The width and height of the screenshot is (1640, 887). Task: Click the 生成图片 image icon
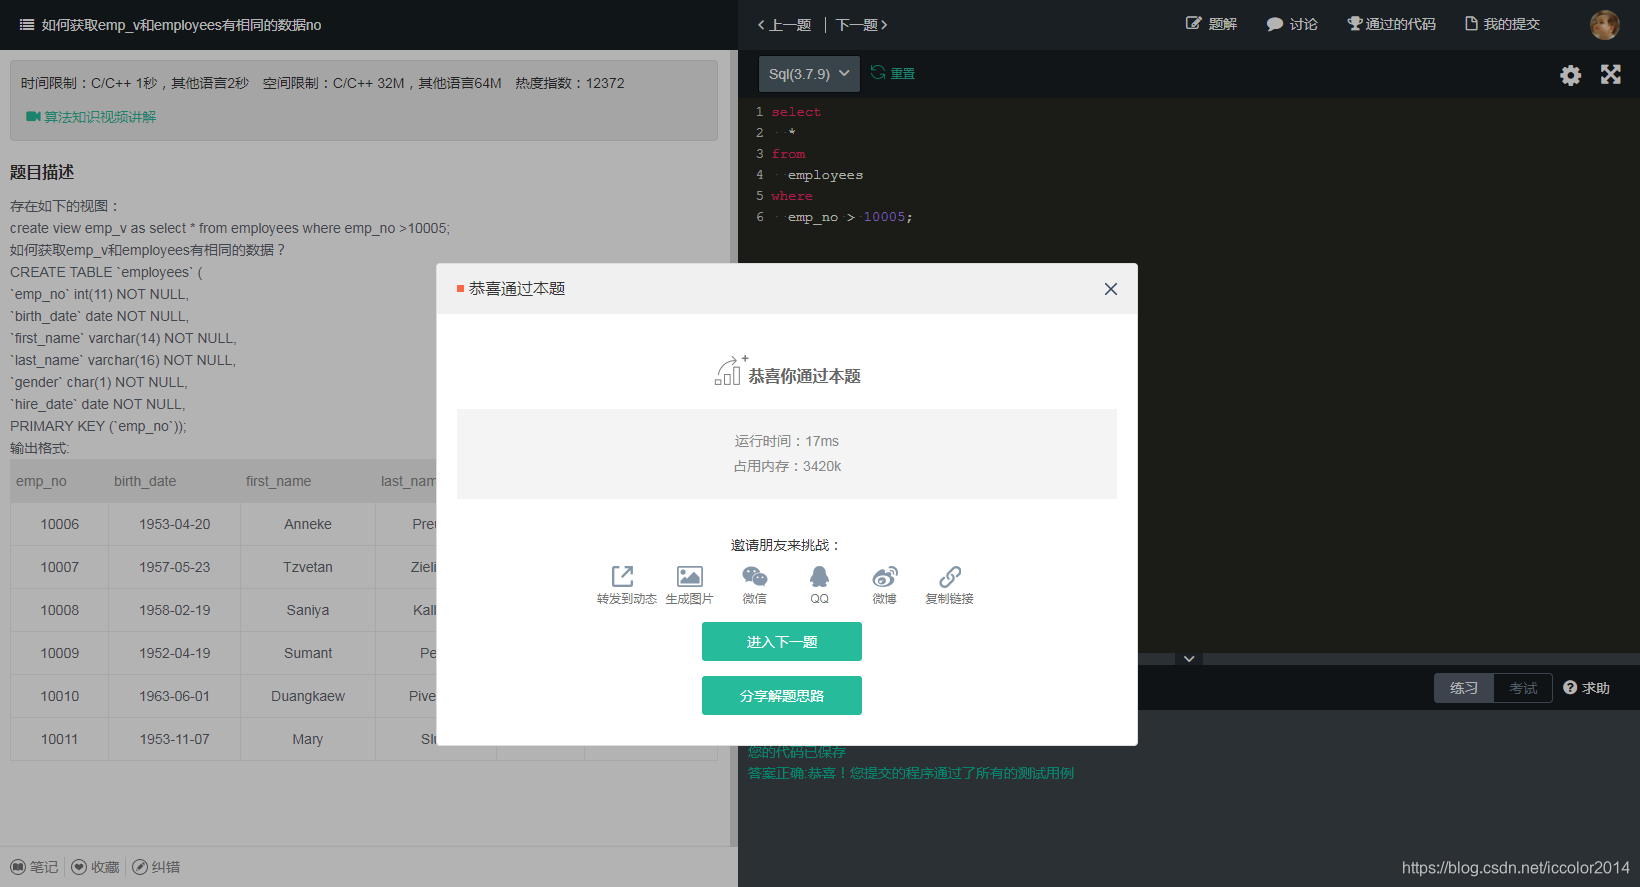(690, 576)
